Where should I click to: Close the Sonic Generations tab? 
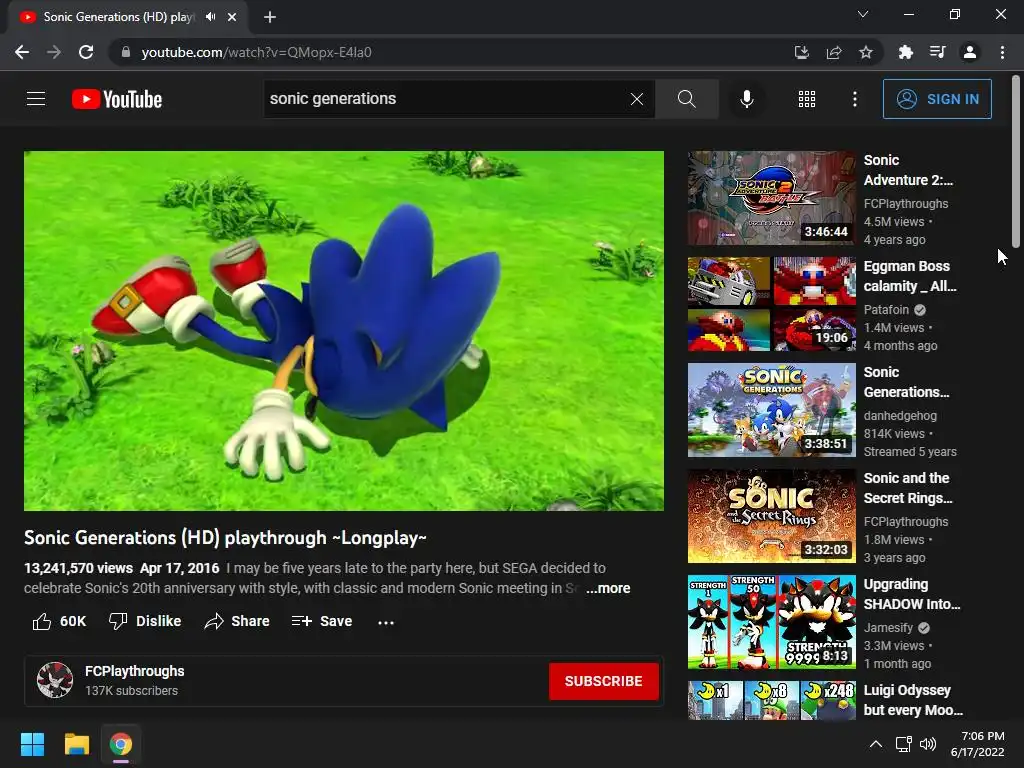tap(232, 17)
